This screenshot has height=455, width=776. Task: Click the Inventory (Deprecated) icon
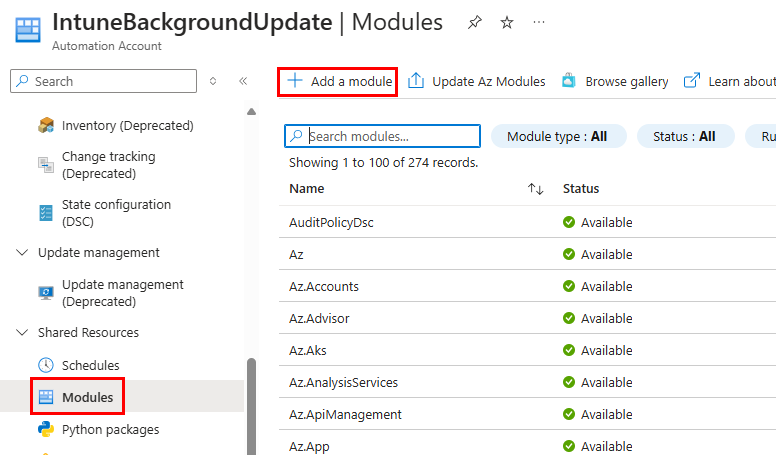click(x=46, y=126)
